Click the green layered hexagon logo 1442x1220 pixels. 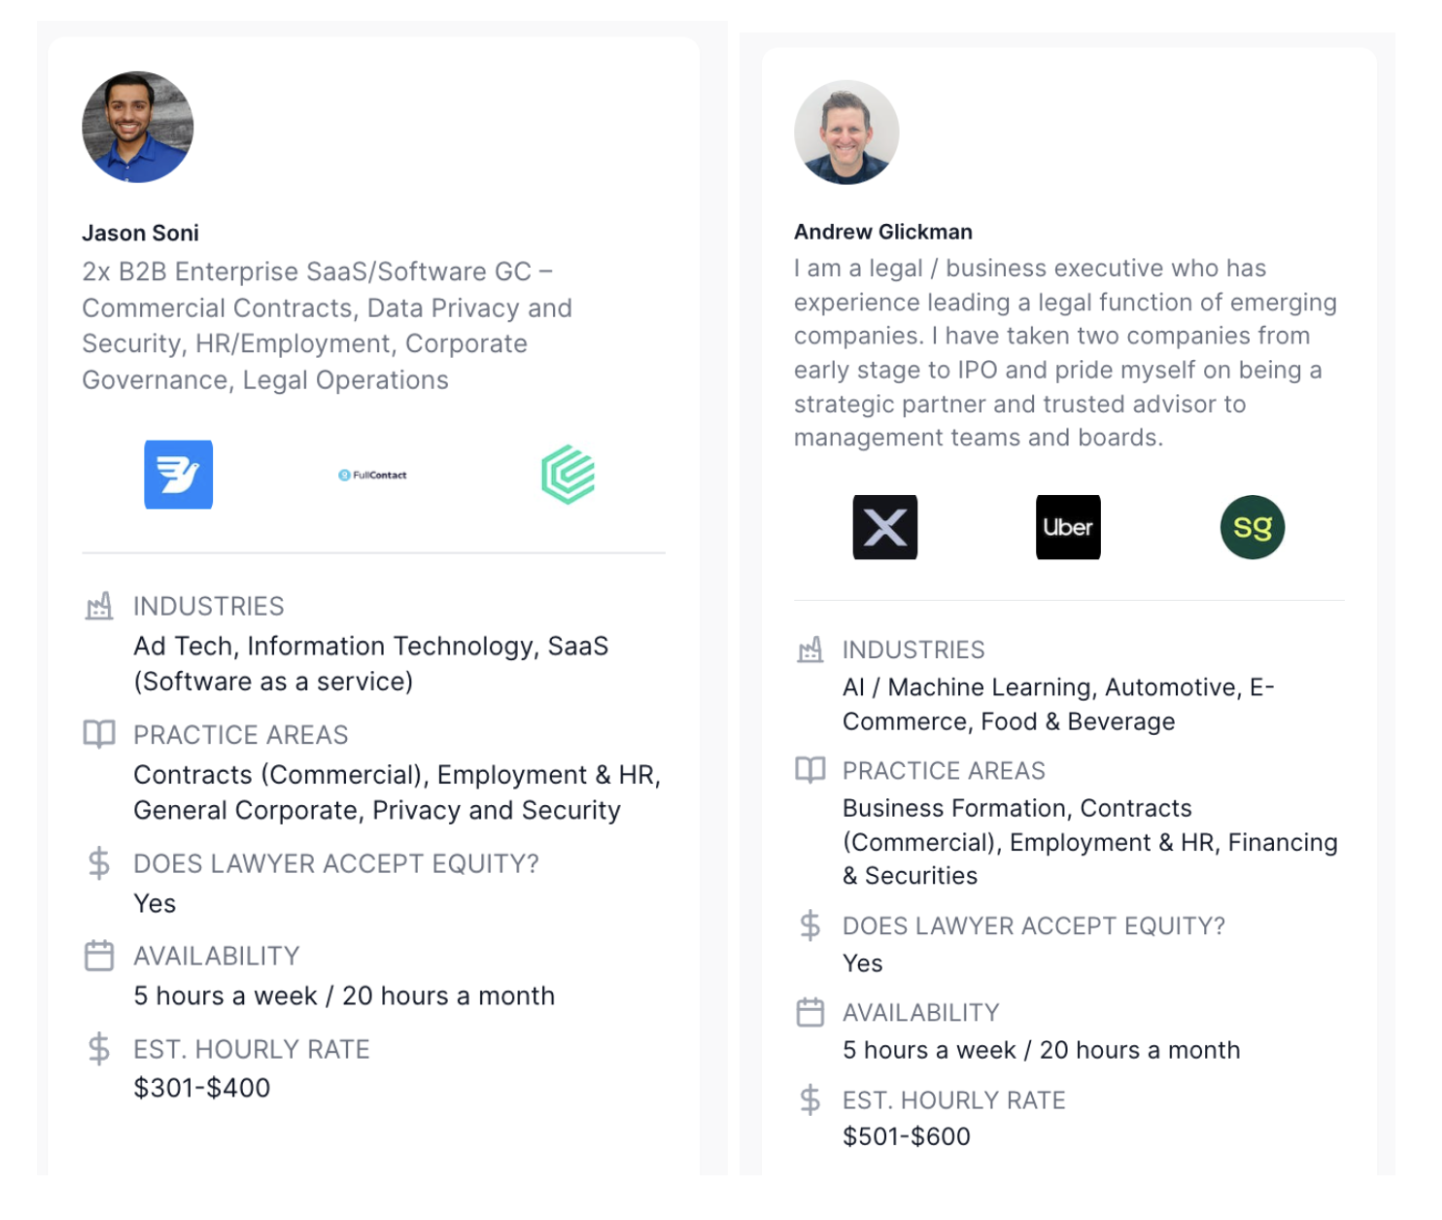(x=568, y=474)
